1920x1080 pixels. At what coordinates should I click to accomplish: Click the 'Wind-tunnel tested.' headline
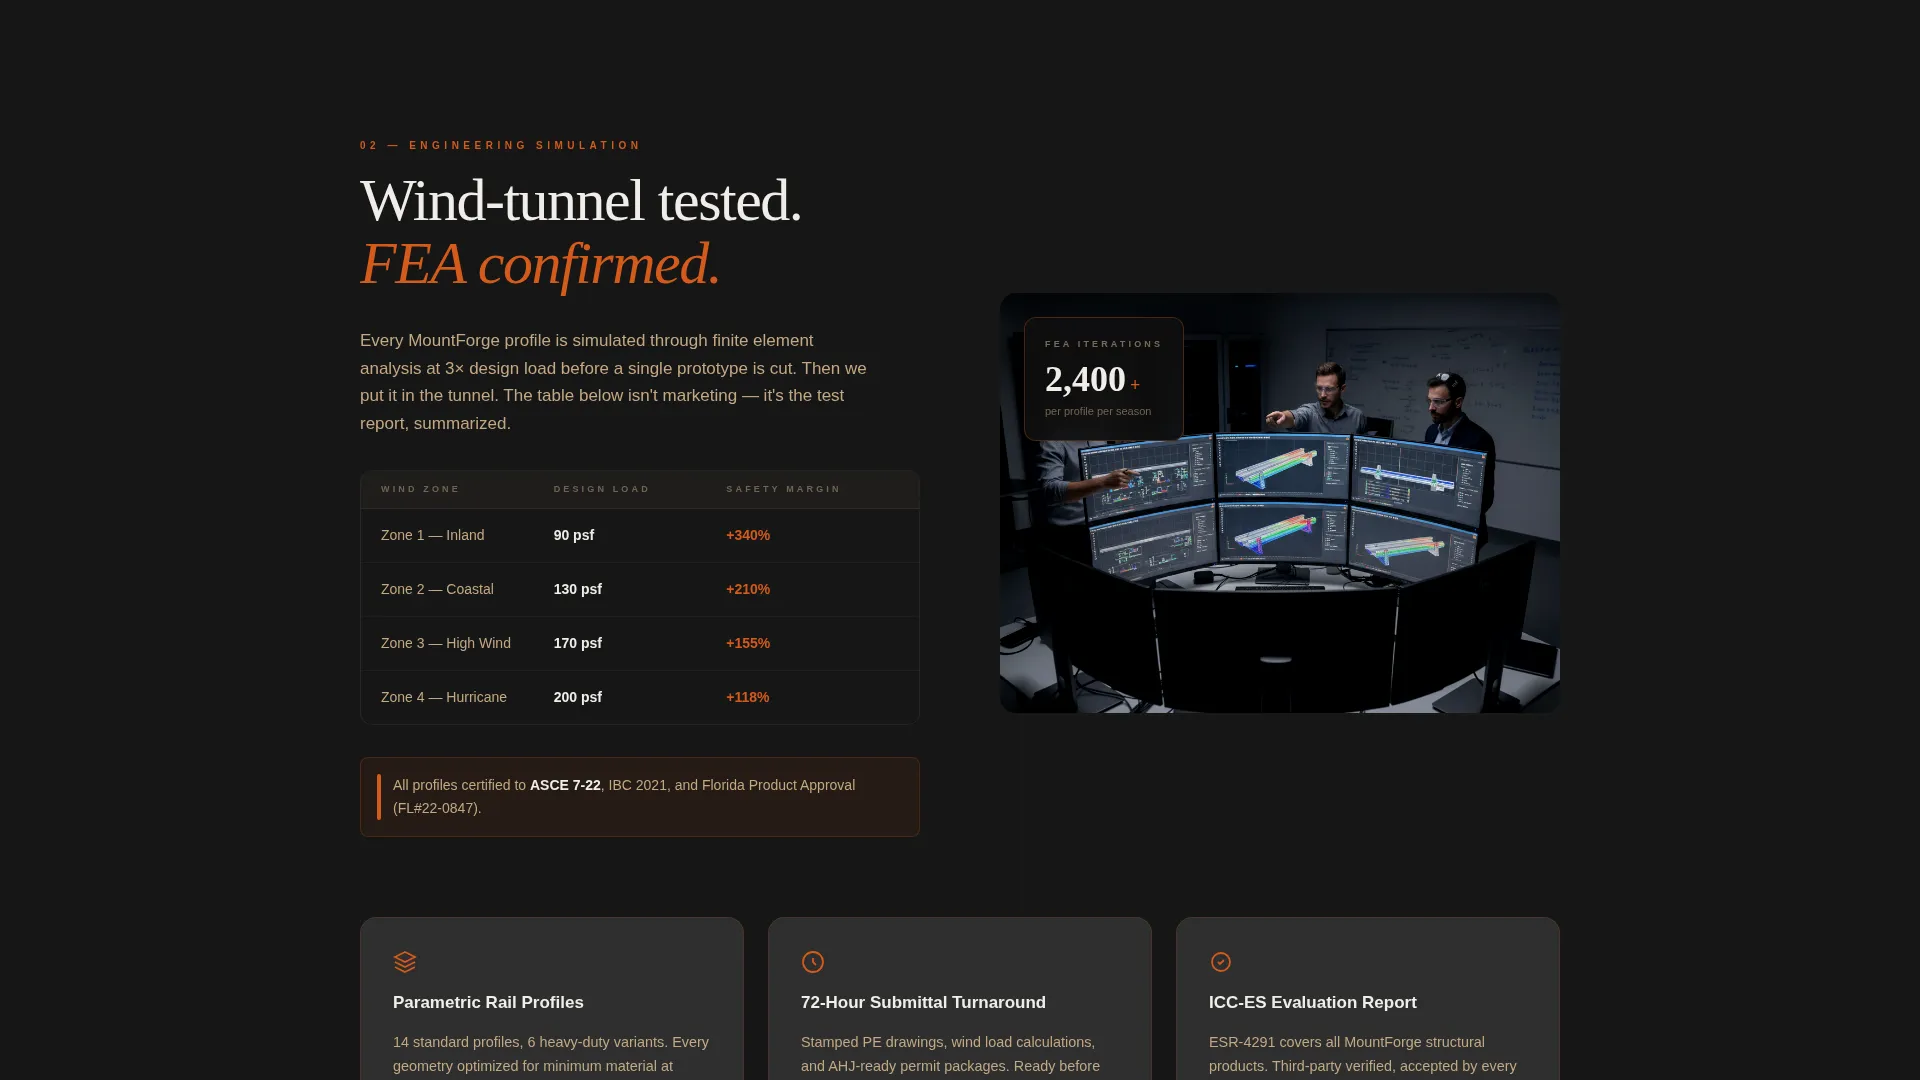pyautogui.click(x=581, y=201)
